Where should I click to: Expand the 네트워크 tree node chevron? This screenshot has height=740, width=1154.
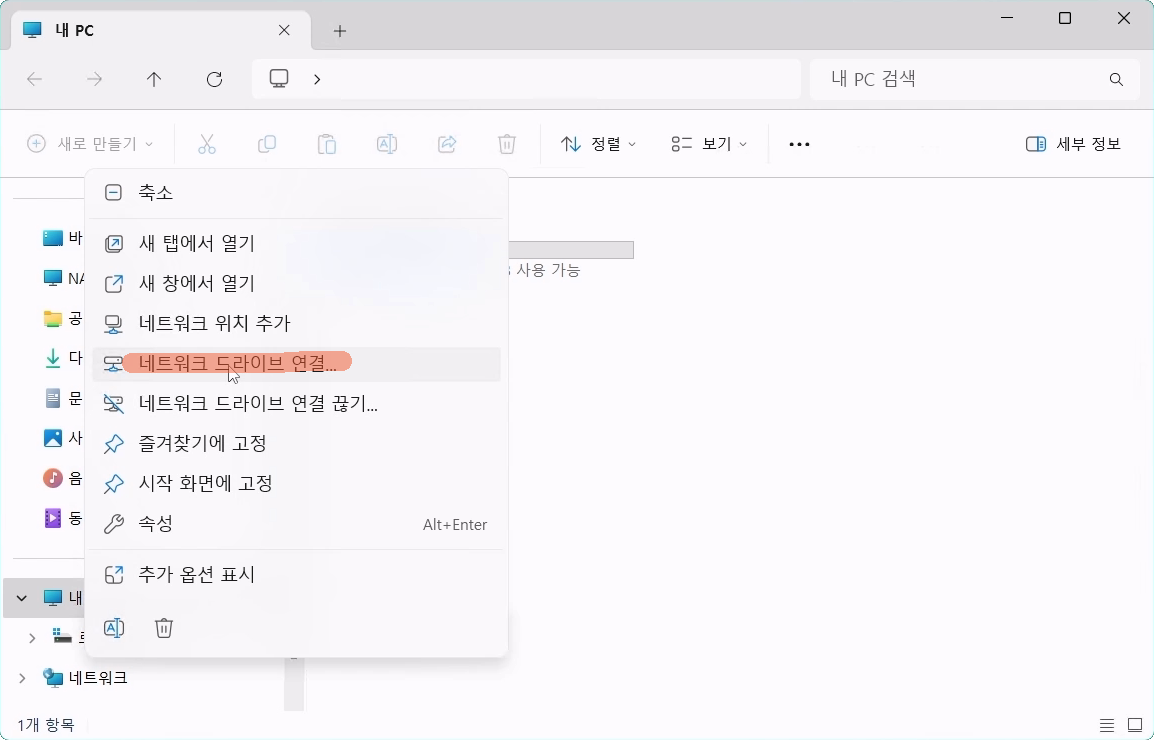(22, 678)
